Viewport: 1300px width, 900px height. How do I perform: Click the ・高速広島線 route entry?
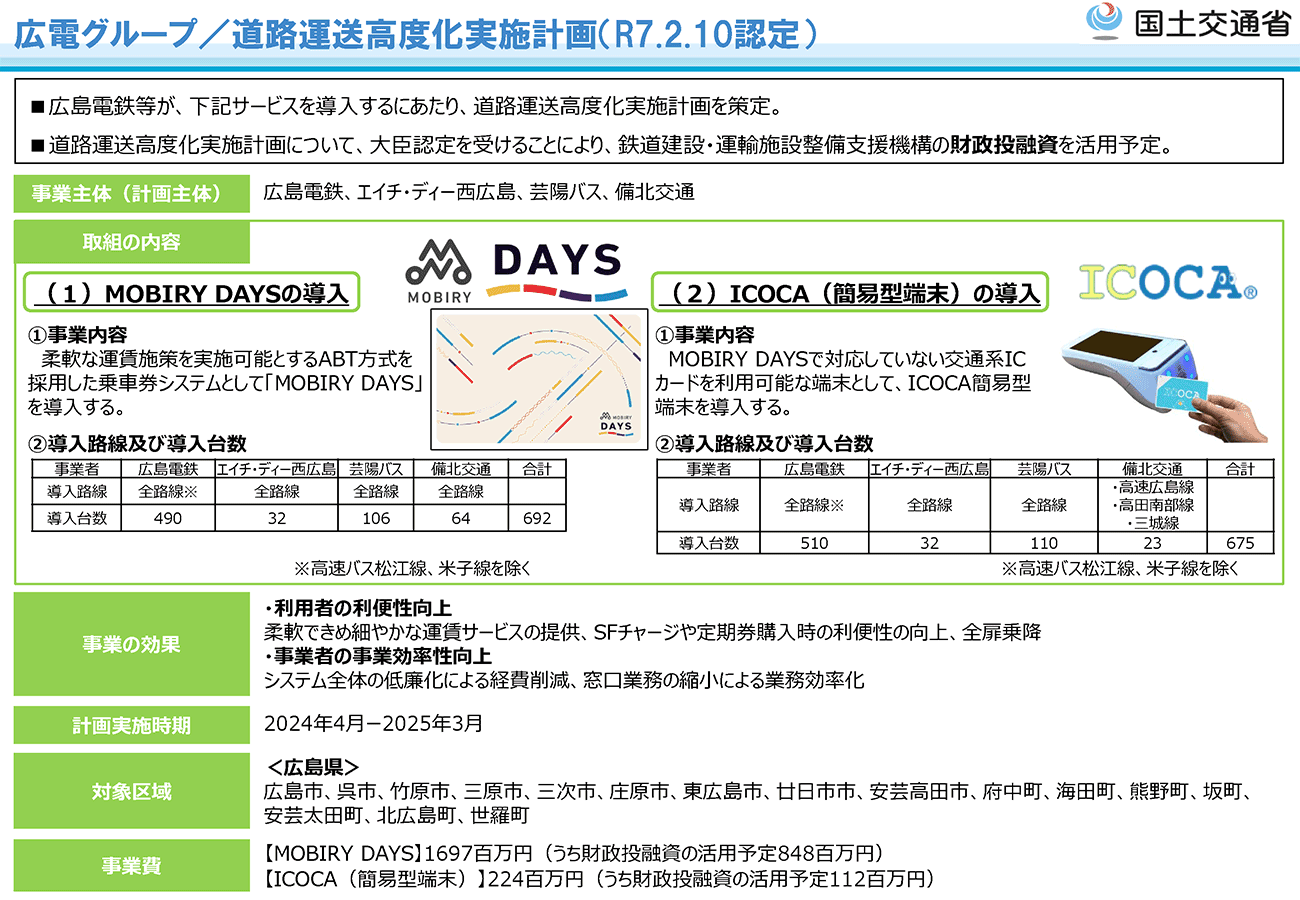click(x=1152, y=487)
